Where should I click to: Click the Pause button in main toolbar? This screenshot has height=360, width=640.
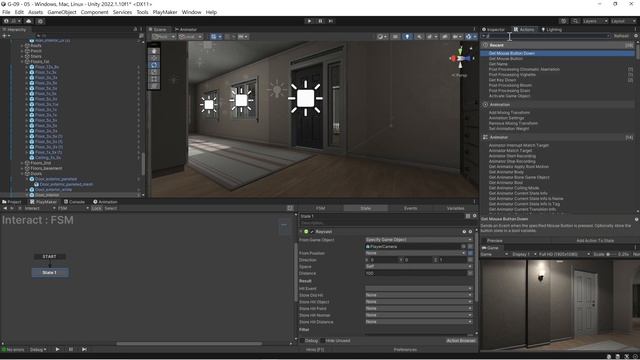pyautogui.click(x=320, y=21)
